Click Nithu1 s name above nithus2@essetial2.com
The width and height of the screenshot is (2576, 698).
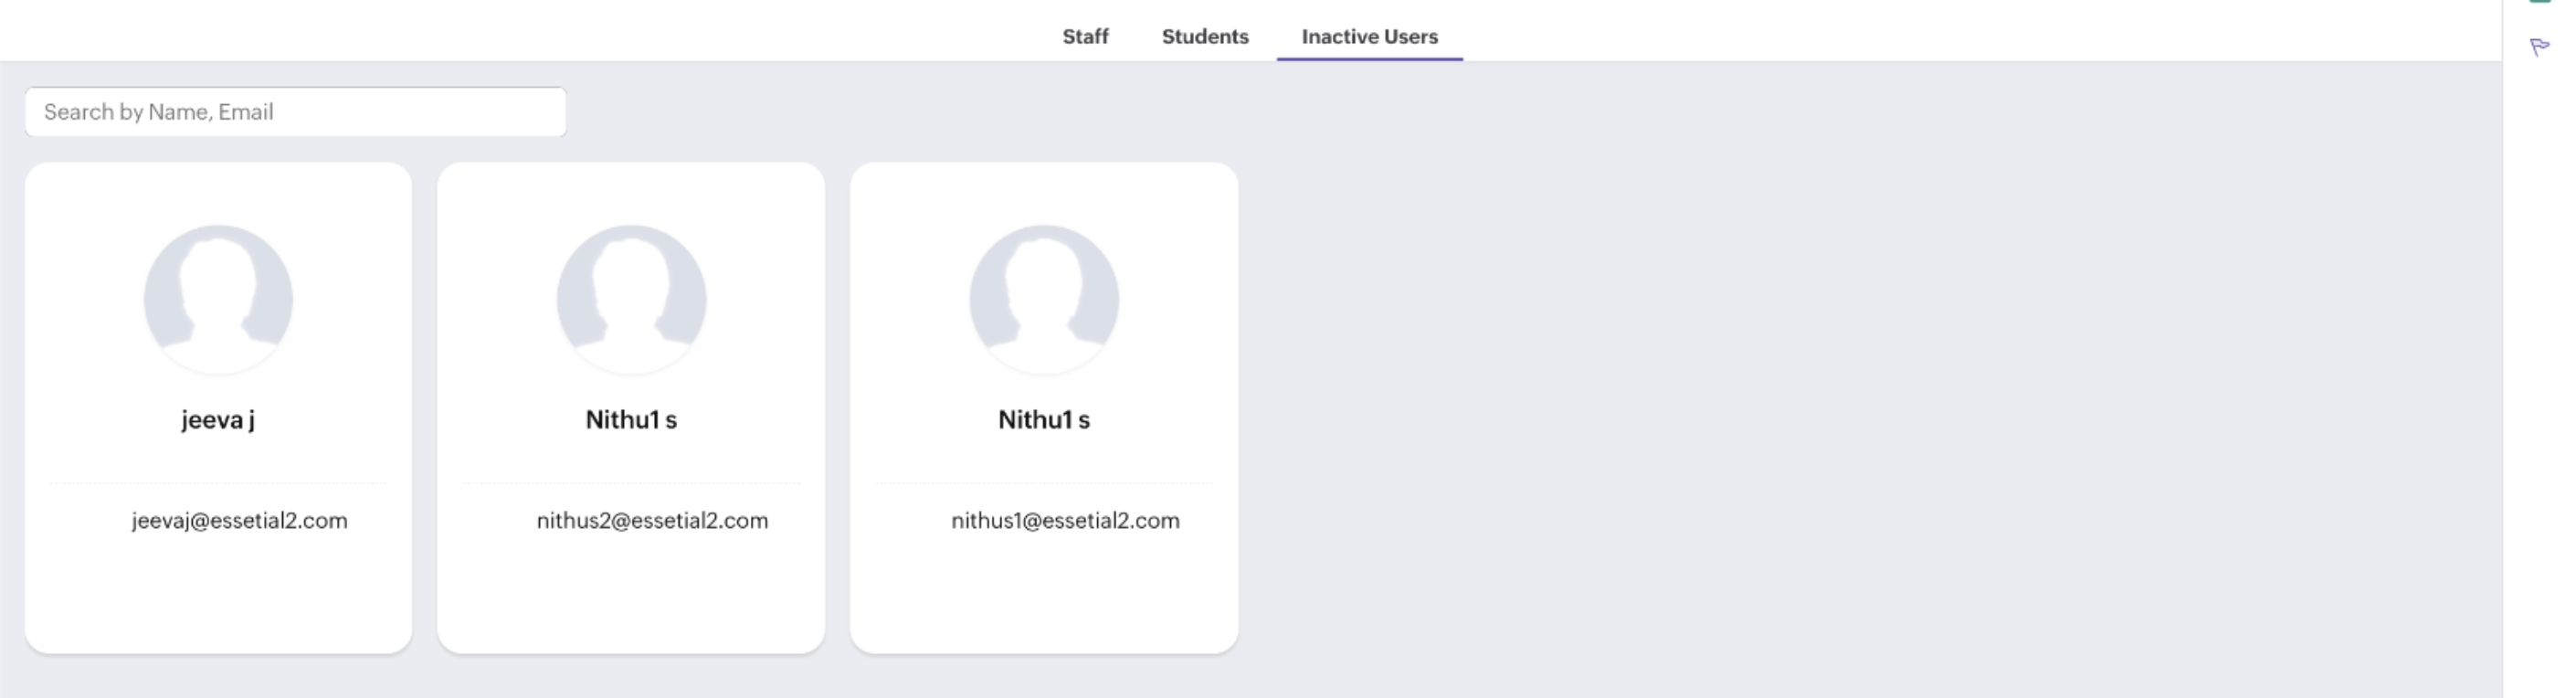[x=631, y=420]
